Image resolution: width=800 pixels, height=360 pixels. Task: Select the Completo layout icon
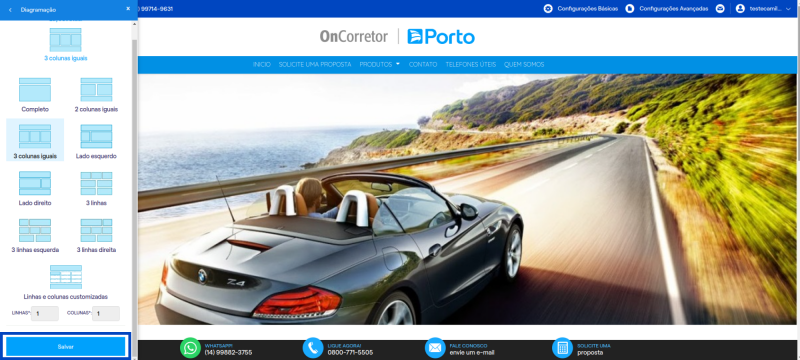(35, 90)
